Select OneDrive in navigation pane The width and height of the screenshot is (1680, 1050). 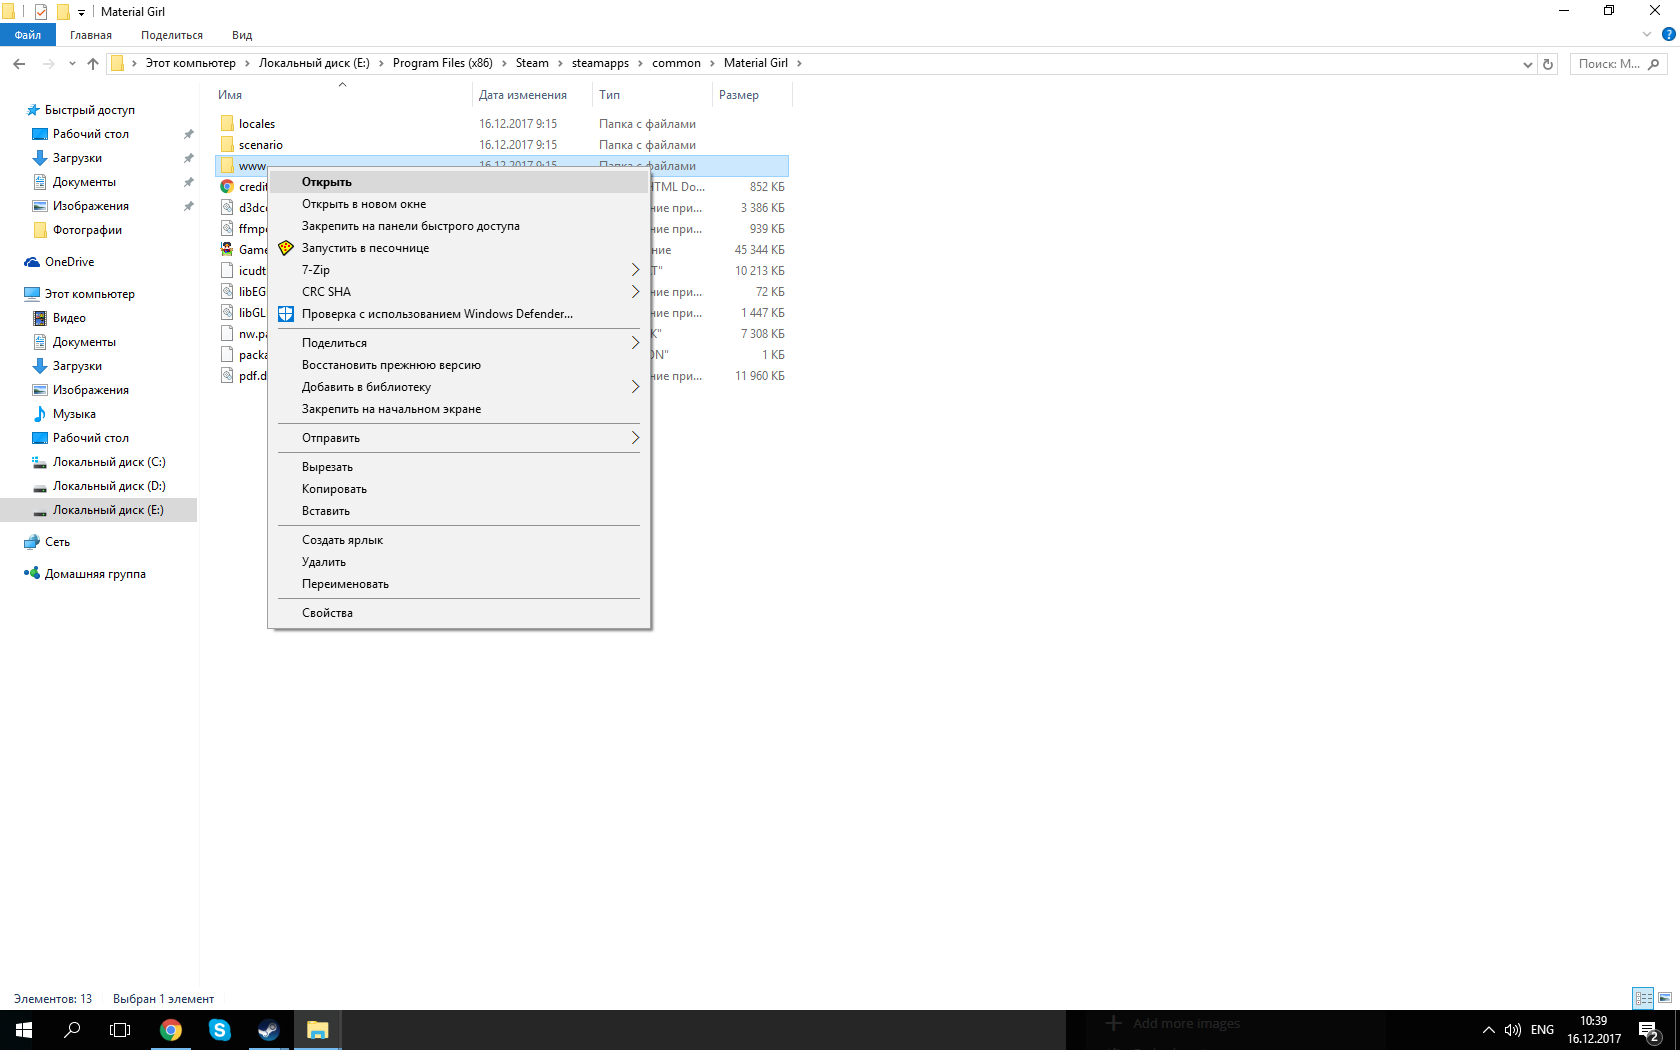70,262
